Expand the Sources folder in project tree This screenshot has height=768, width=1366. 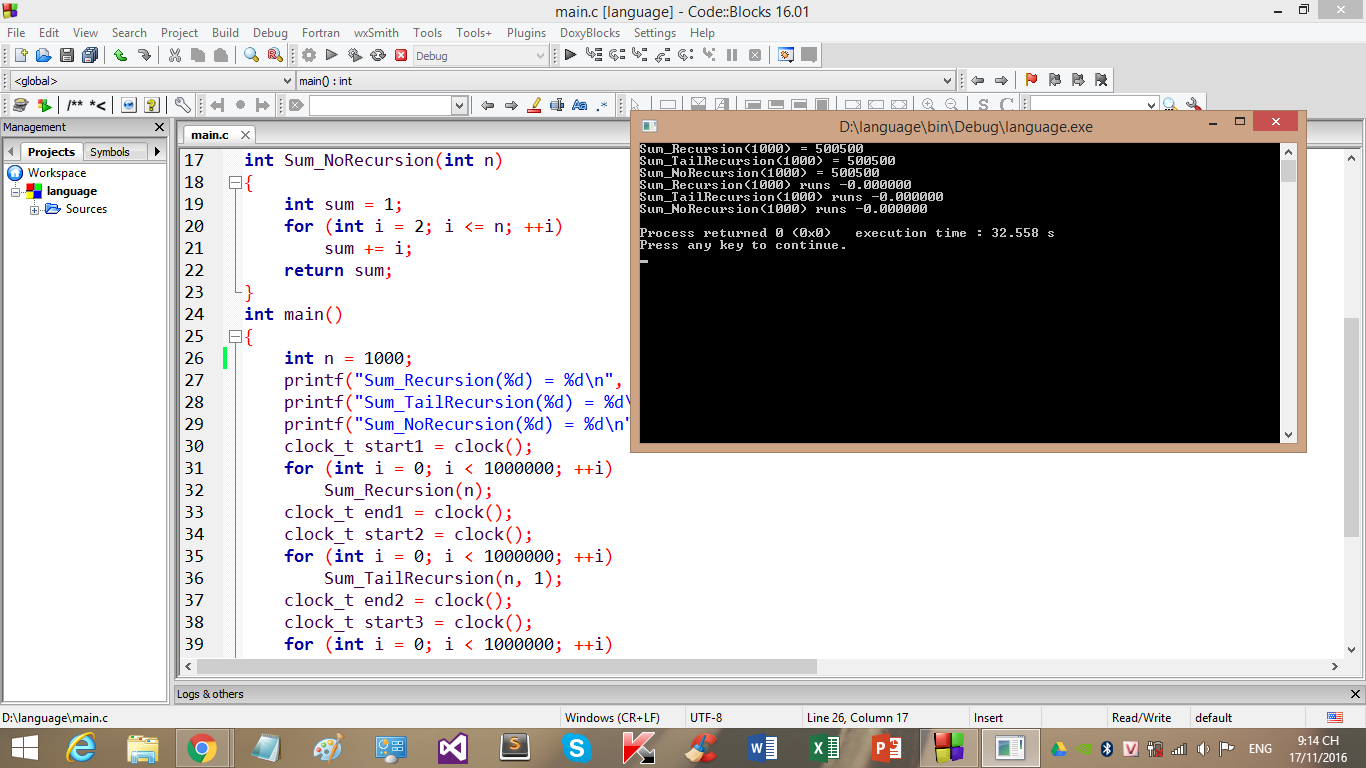click(x=35, y=210)
